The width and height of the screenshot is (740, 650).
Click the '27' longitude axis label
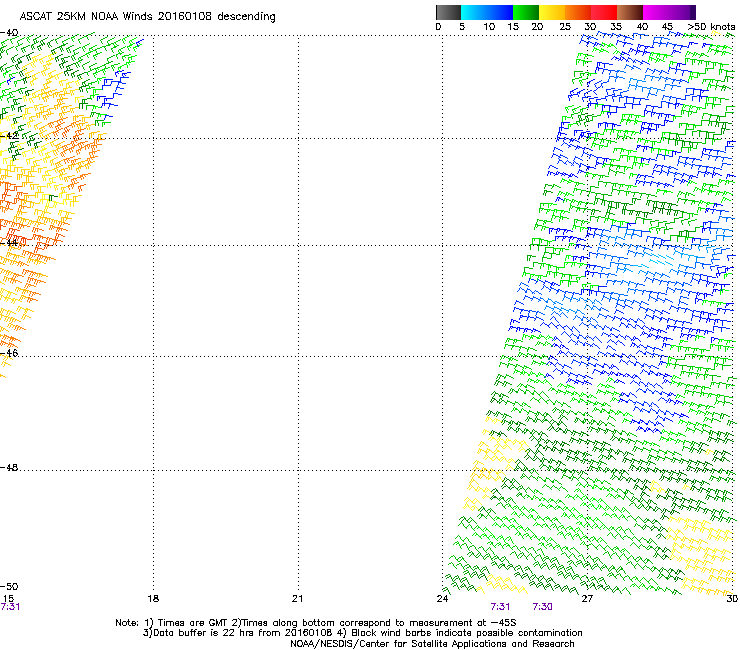pyautogui.click(x=587, y=599)
